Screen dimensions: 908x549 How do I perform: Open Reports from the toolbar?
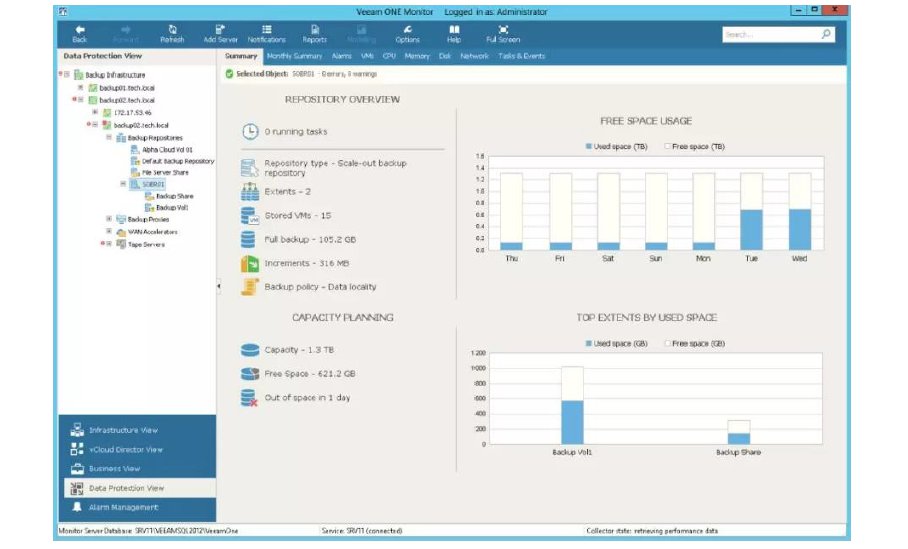(x=314, y=34)
